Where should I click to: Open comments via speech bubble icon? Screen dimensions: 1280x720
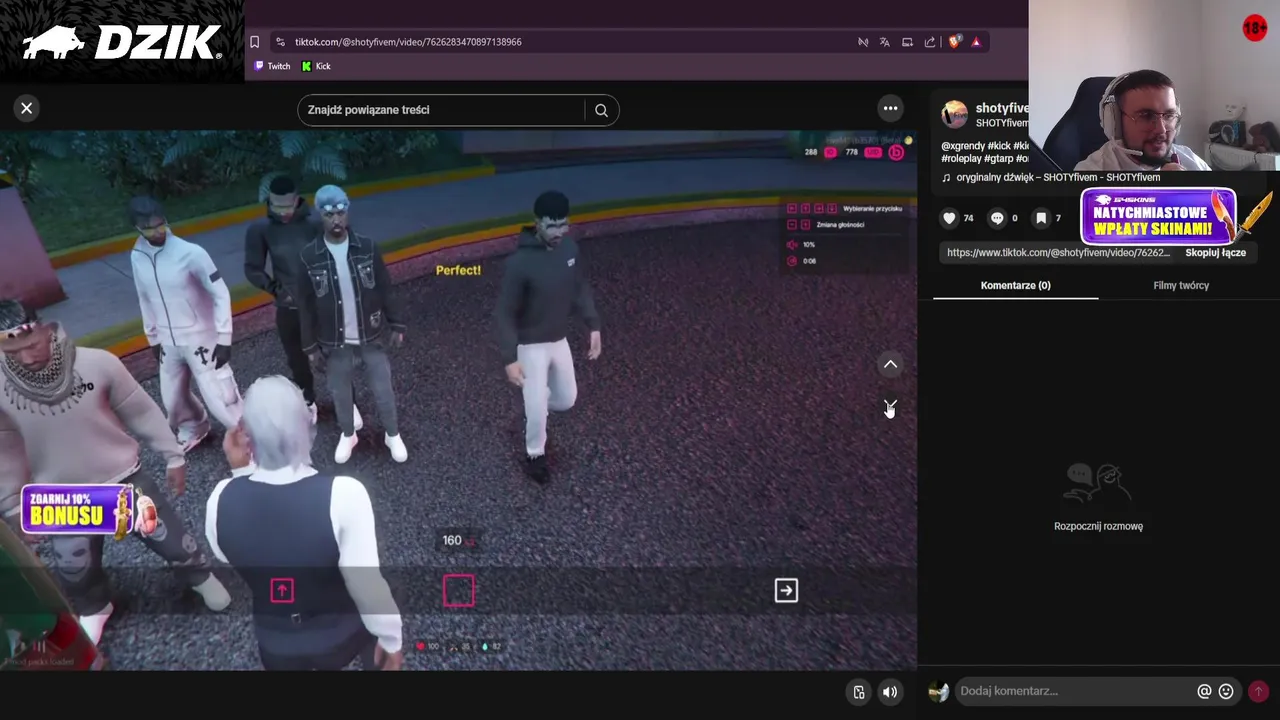(997, 218)
